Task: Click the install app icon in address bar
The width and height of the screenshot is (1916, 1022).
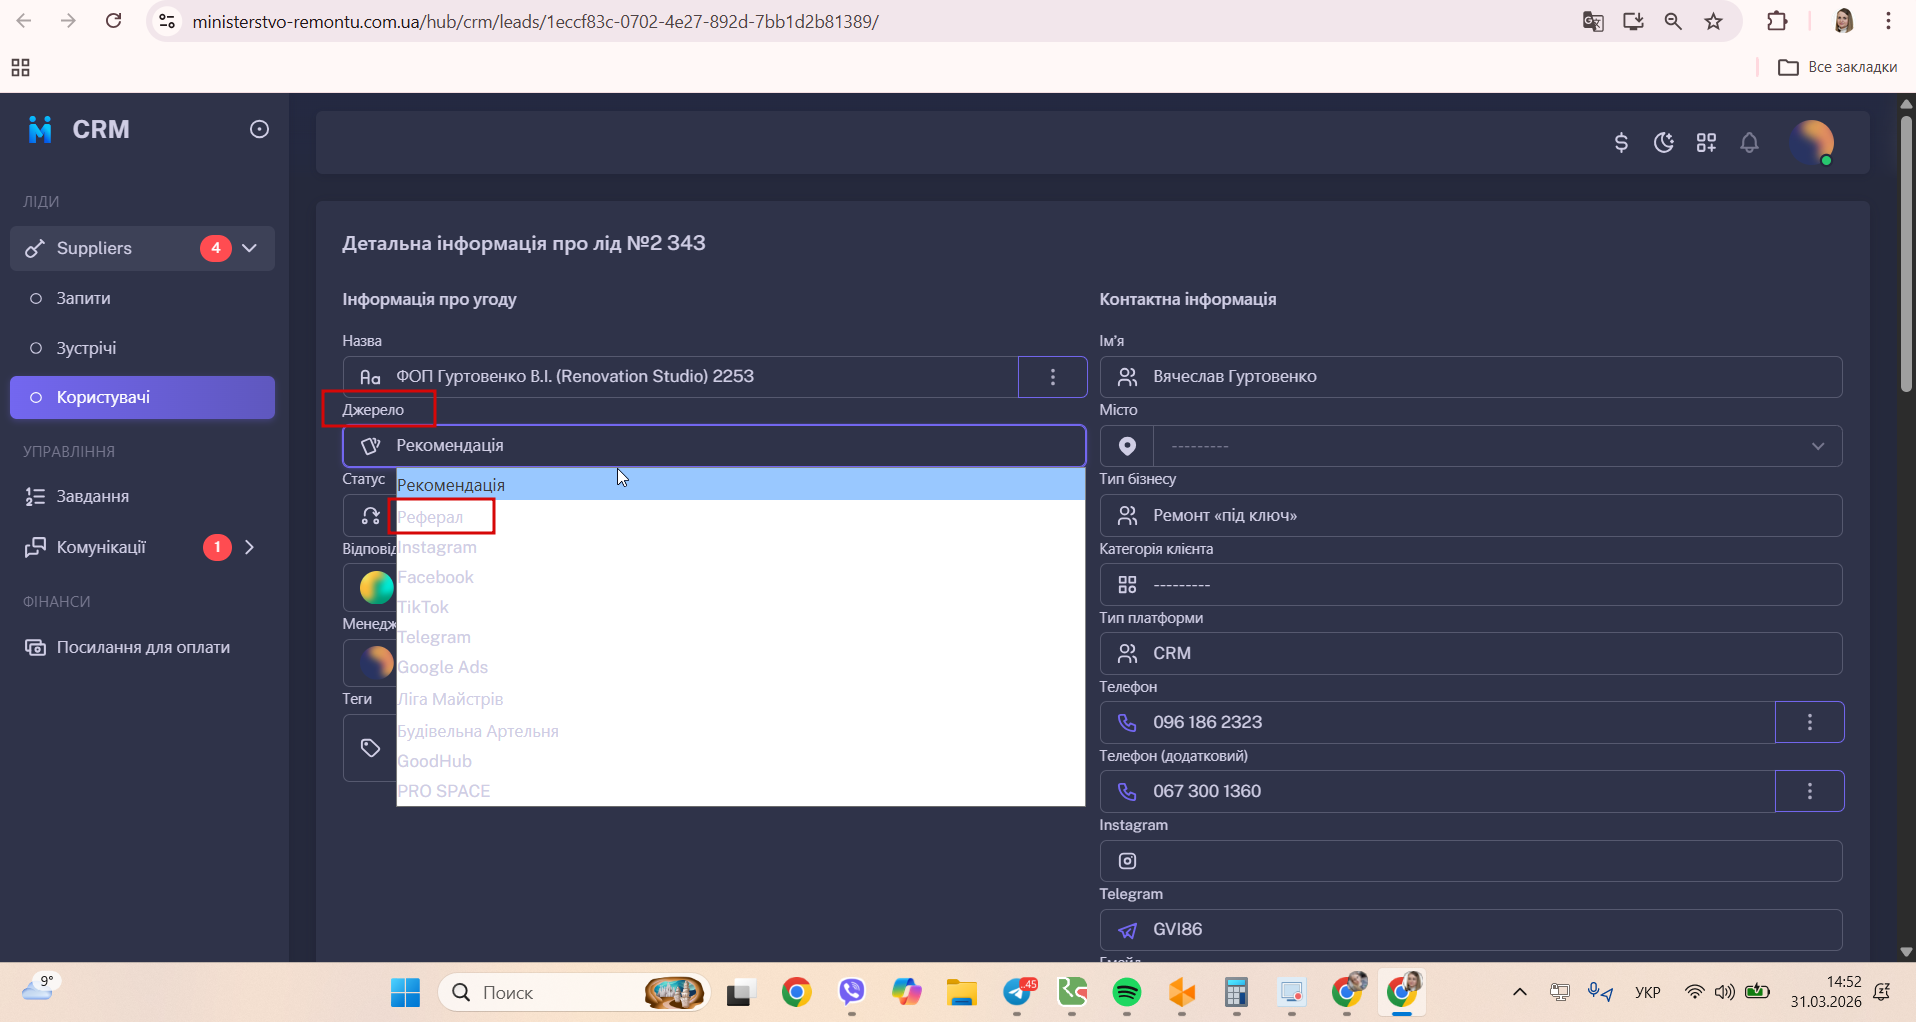Action: tap(1633, 21)
